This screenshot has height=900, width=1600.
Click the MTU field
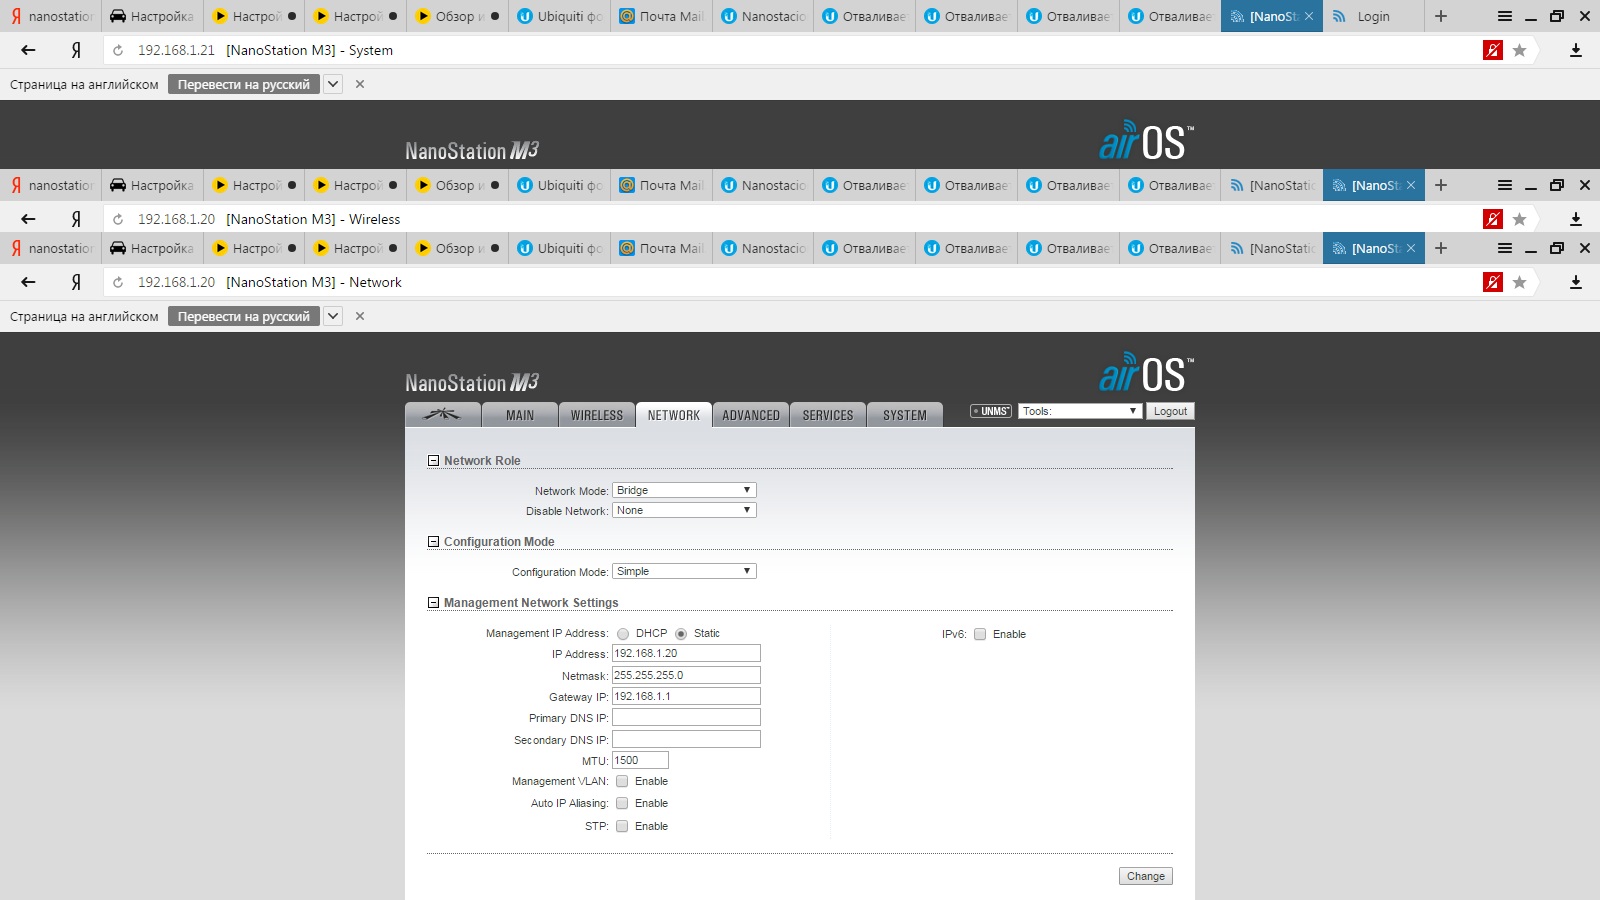640,760
